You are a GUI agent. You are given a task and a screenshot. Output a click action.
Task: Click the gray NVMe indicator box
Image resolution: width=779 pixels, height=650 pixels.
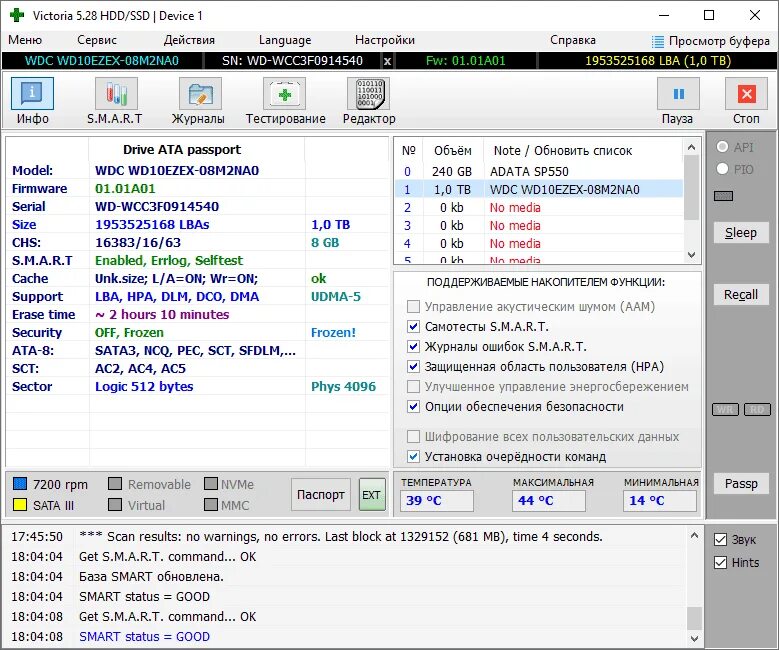coord(211,484)
